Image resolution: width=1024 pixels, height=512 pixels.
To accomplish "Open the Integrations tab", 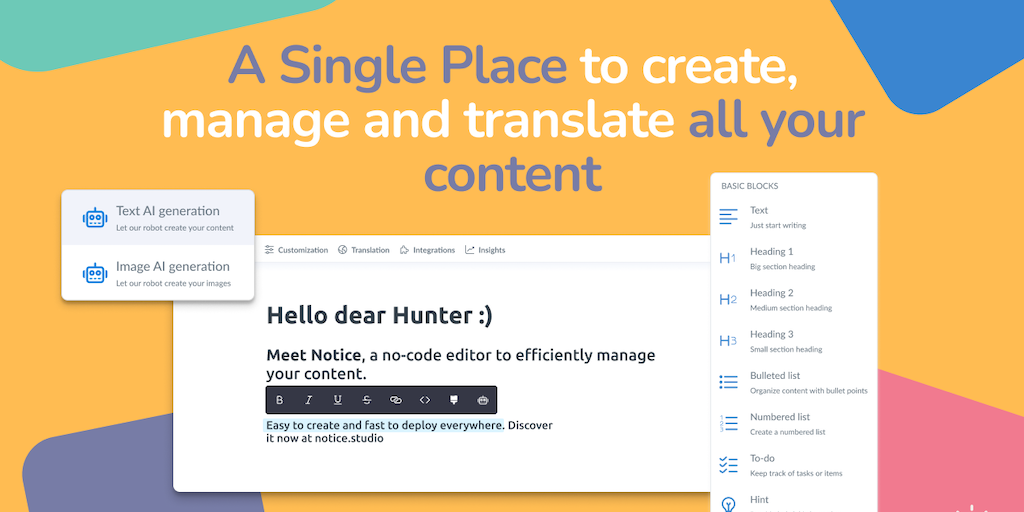I will coord(428,249).
